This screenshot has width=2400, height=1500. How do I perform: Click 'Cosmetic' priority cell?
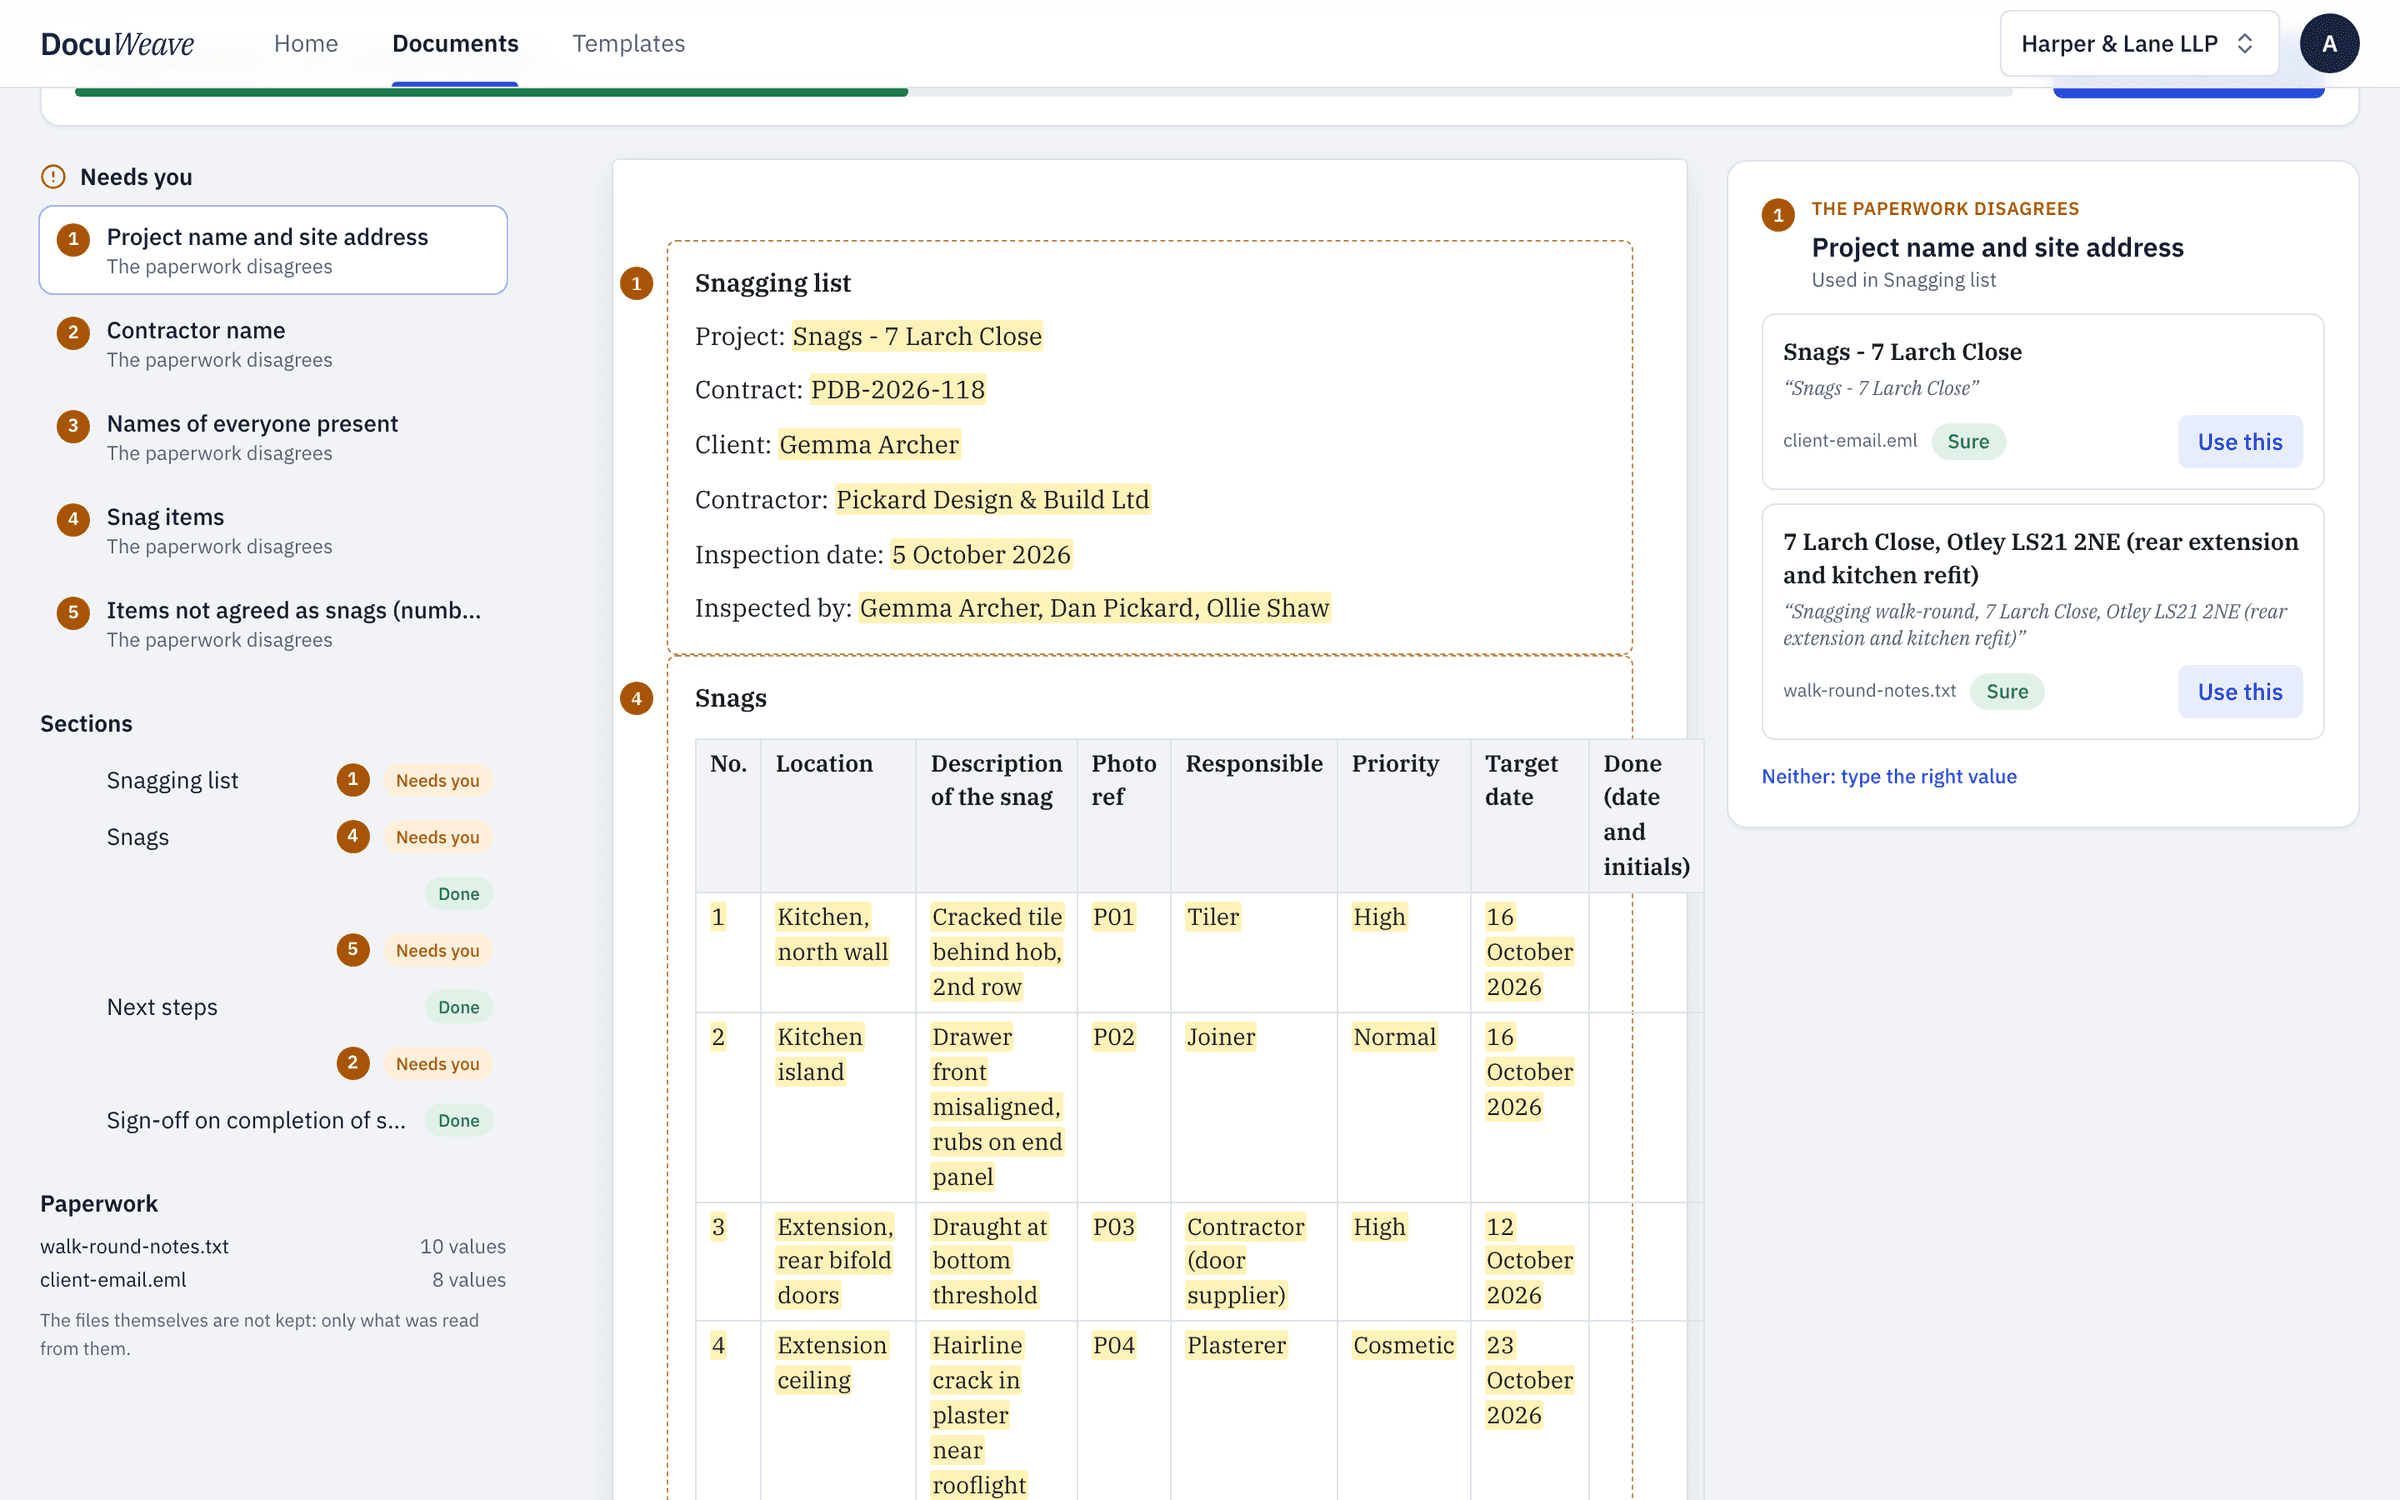click(1403, 1345)
